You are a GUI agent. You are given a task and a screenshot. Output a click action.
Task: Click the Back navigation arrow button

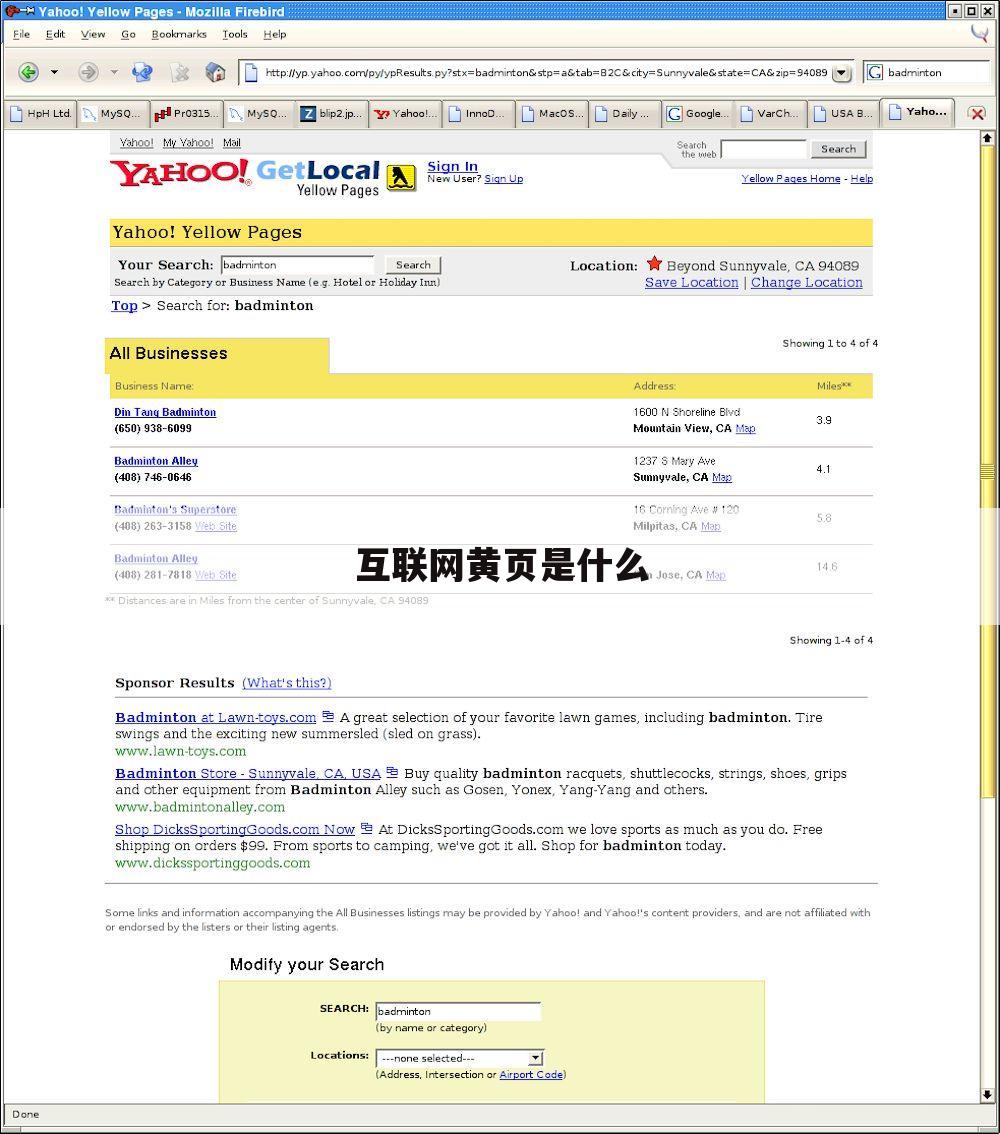click(28, 72)
